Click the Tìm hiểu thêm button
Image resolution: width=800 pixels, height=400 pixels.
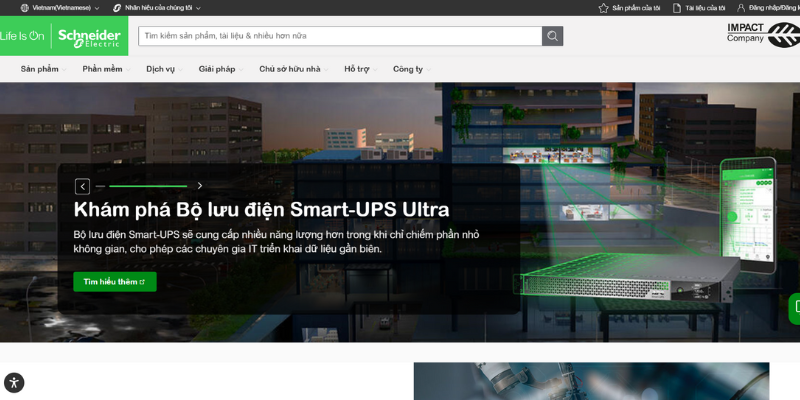115,282
